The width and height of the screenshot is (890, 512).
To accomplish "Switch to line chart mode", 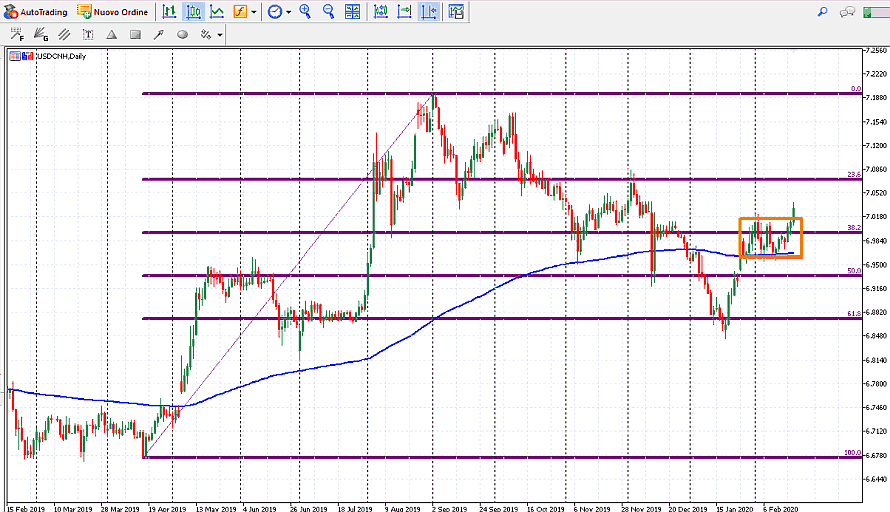I will [x=216, y=12].
